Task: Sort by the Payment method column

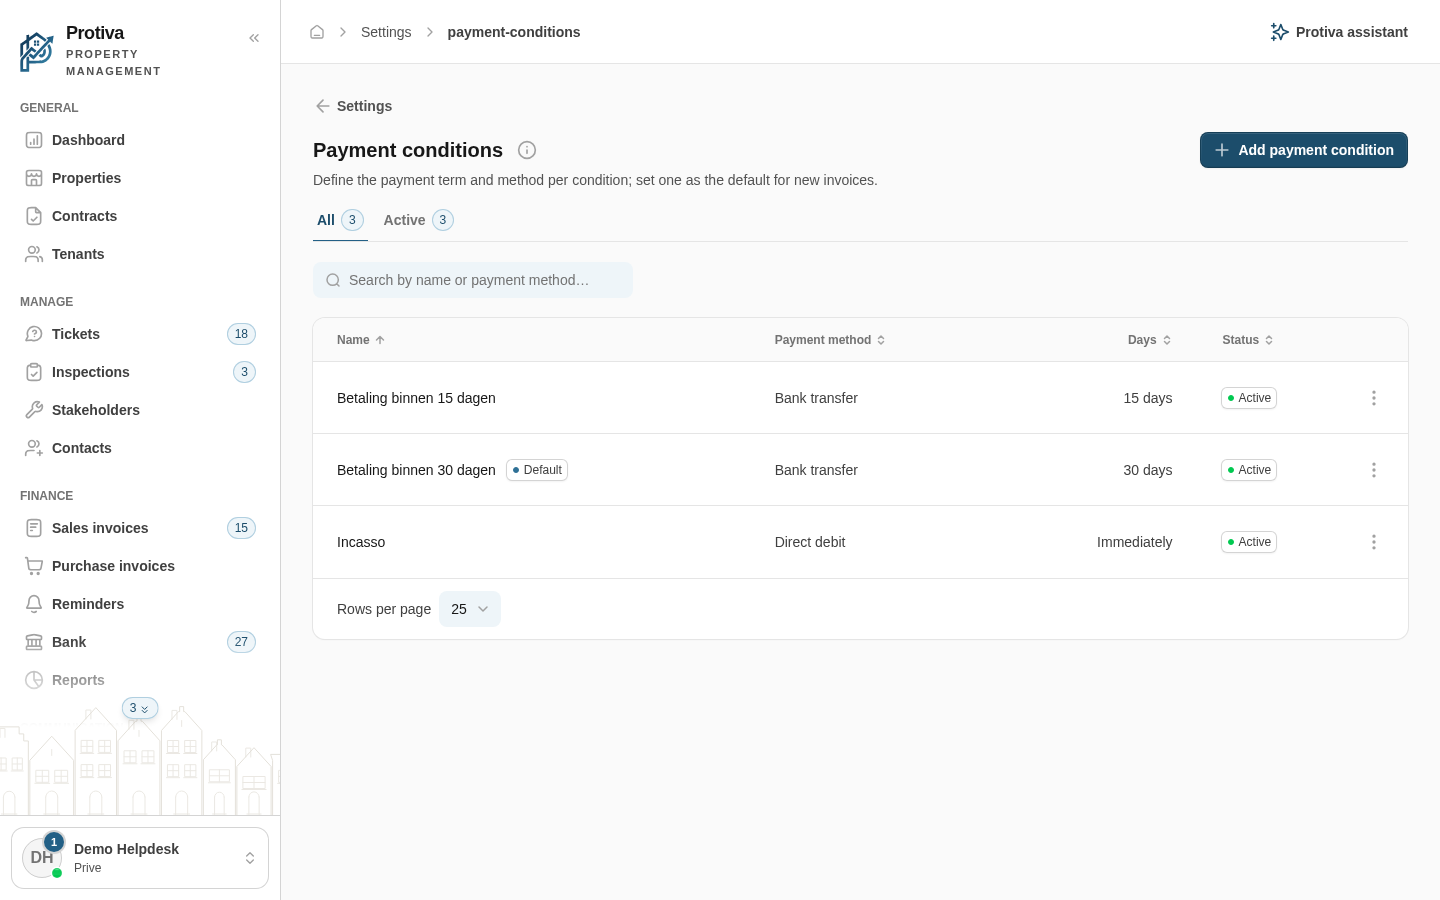Action: pos(830,340)
